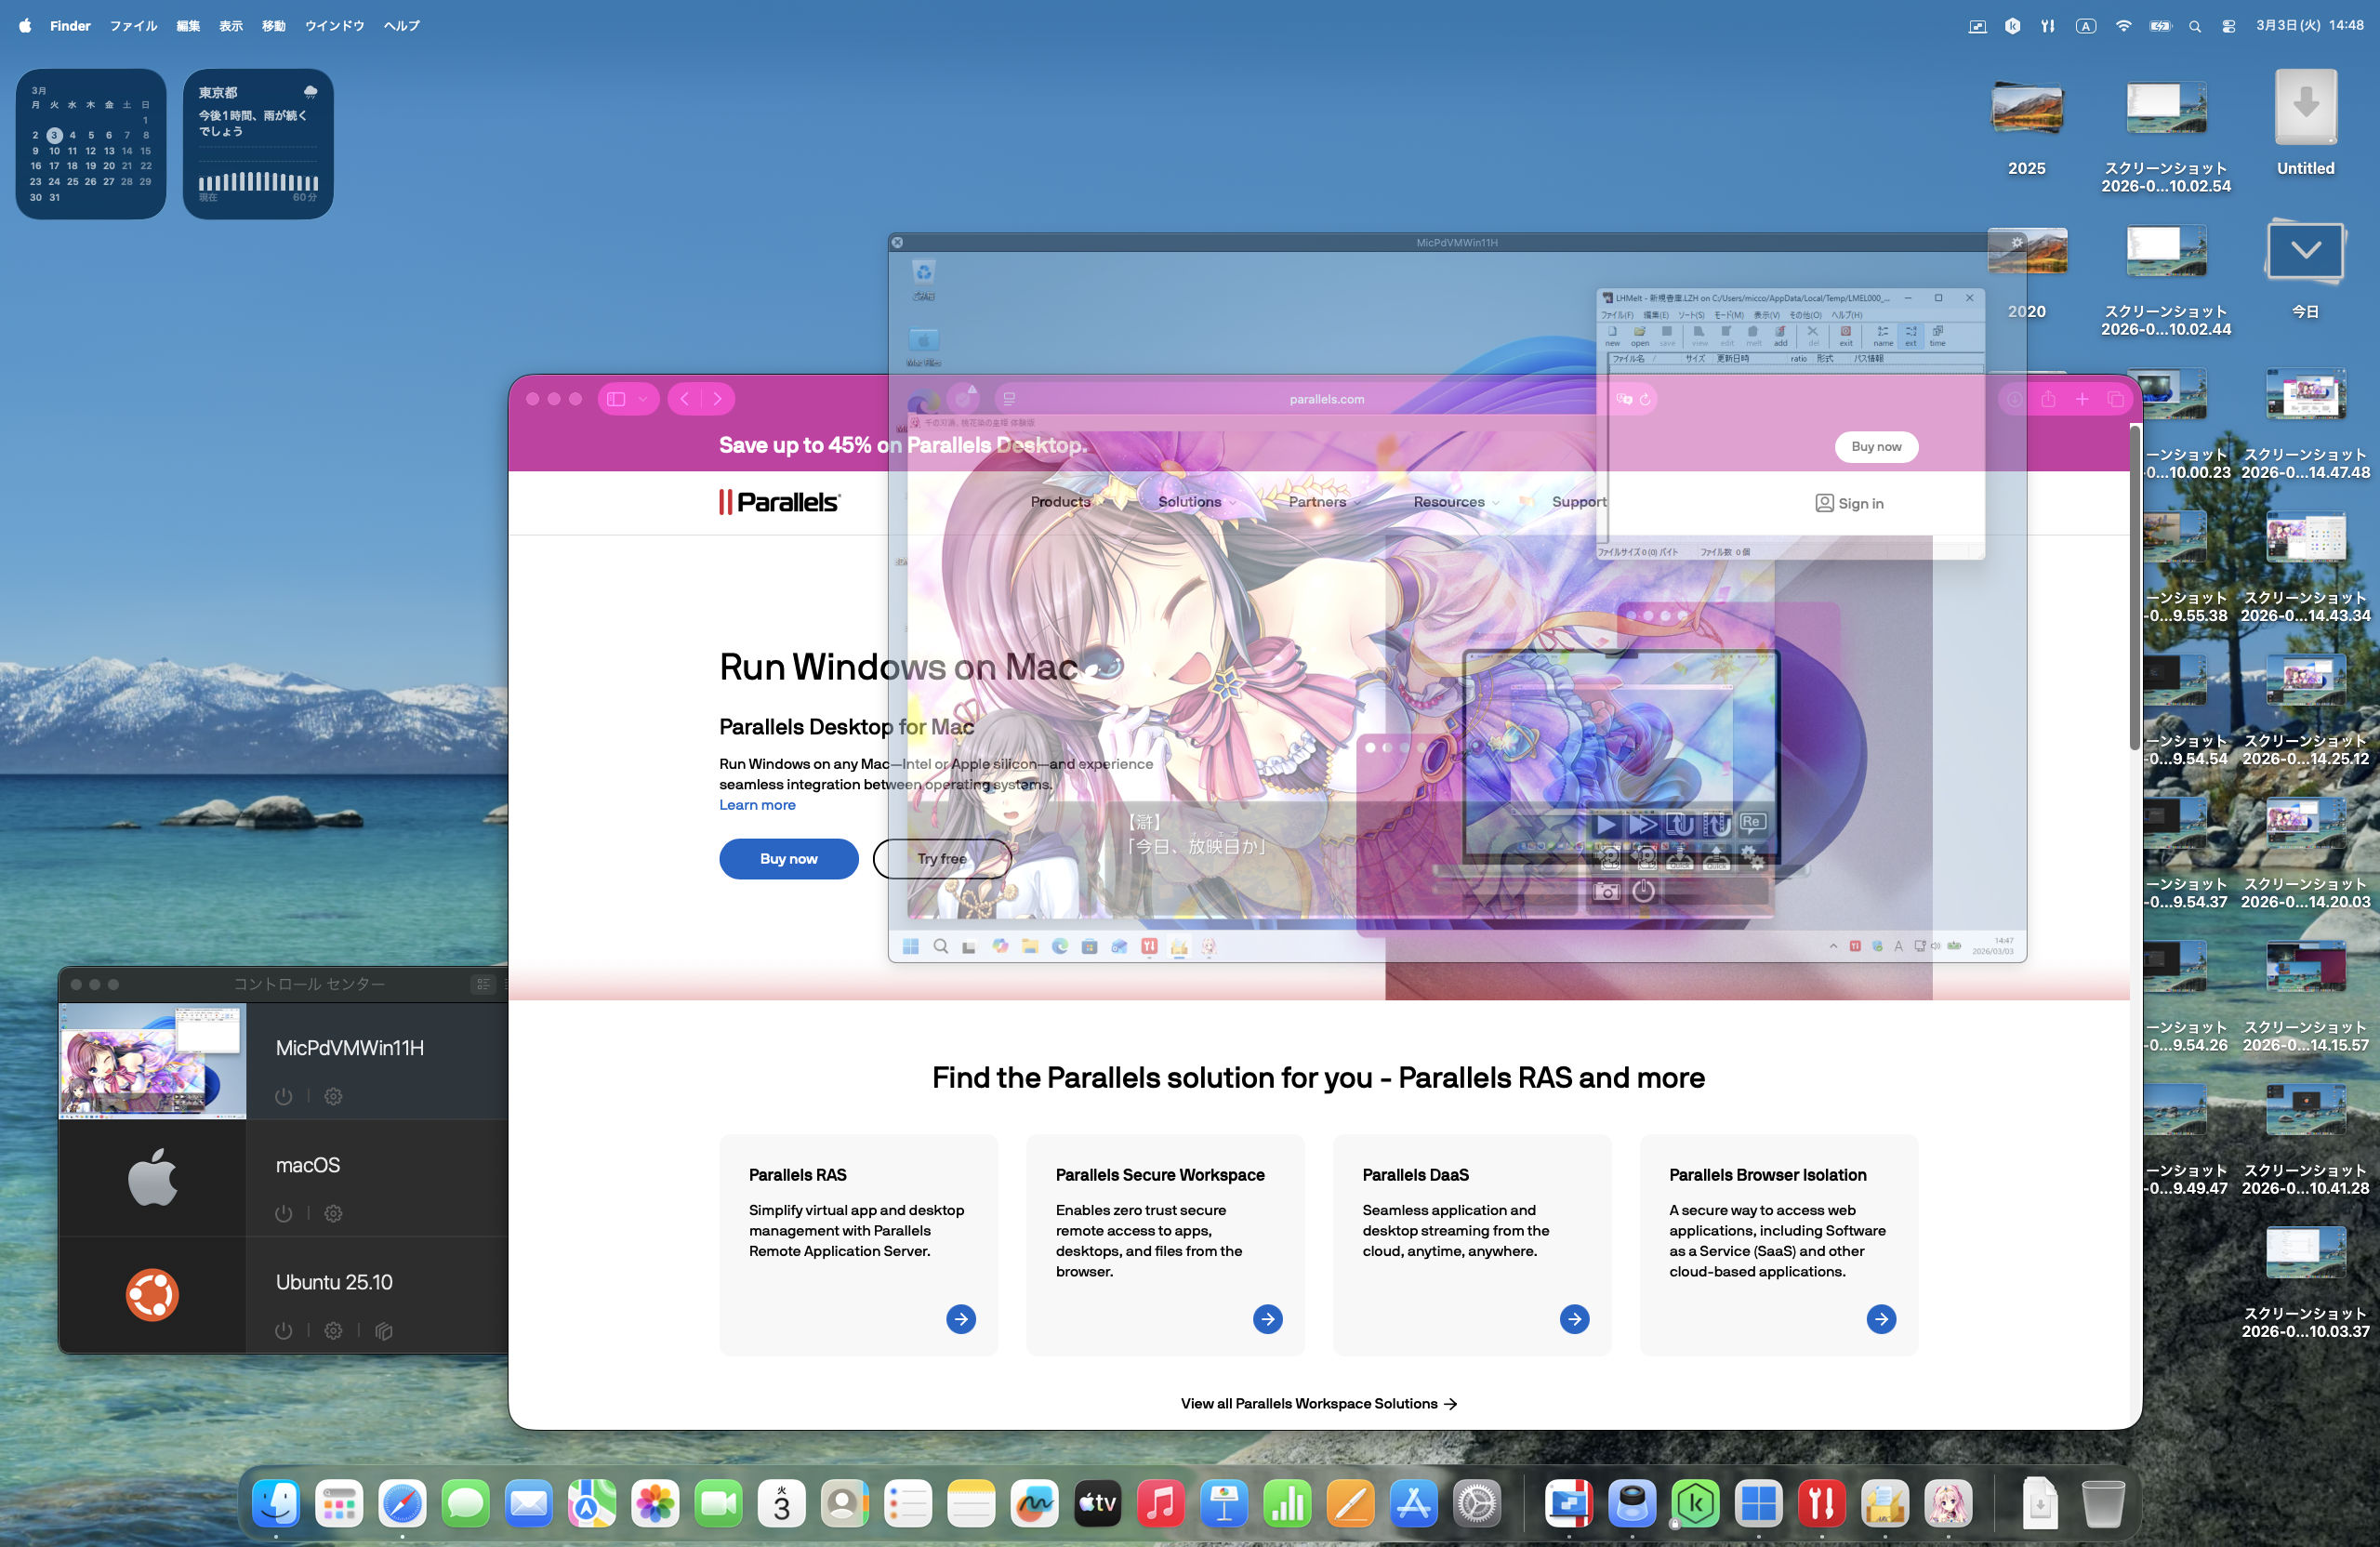The width and height of the screenshot is (2380, 1547).
Task: Switch Control Center to list view
Action: [x=483, y=984]
